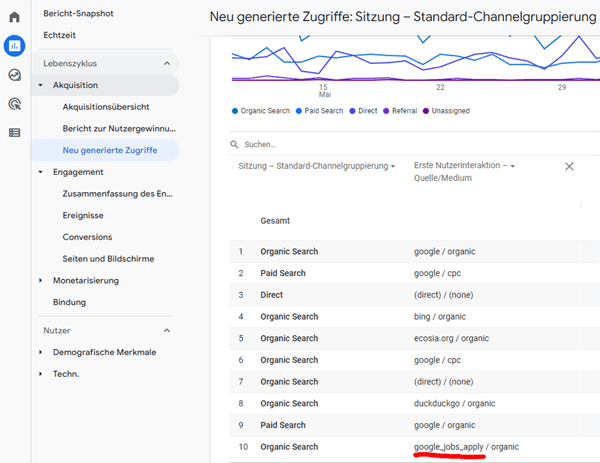Click google / cpc in row 2

(x=437, y=273)
